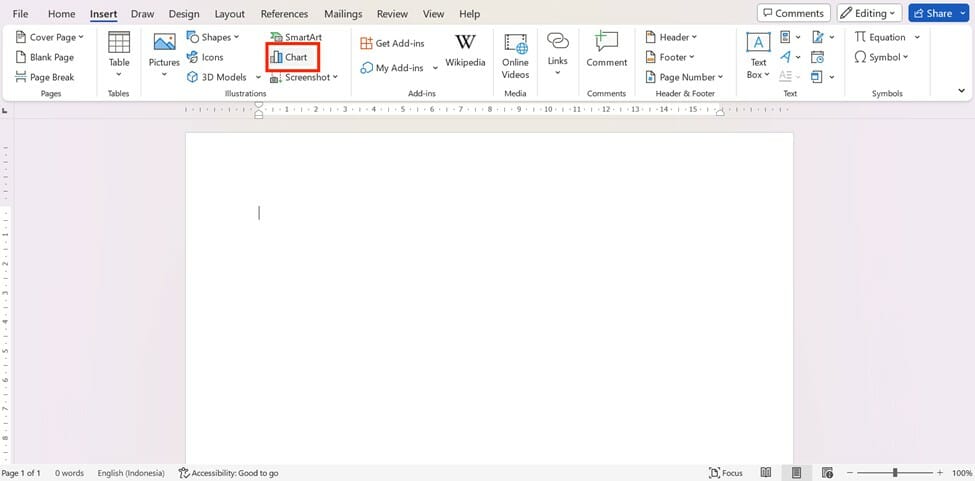Screen dimensions: 975x481
Task: Click the 100% zoom level
Action: pyautogui.click(x=961, y=473)
